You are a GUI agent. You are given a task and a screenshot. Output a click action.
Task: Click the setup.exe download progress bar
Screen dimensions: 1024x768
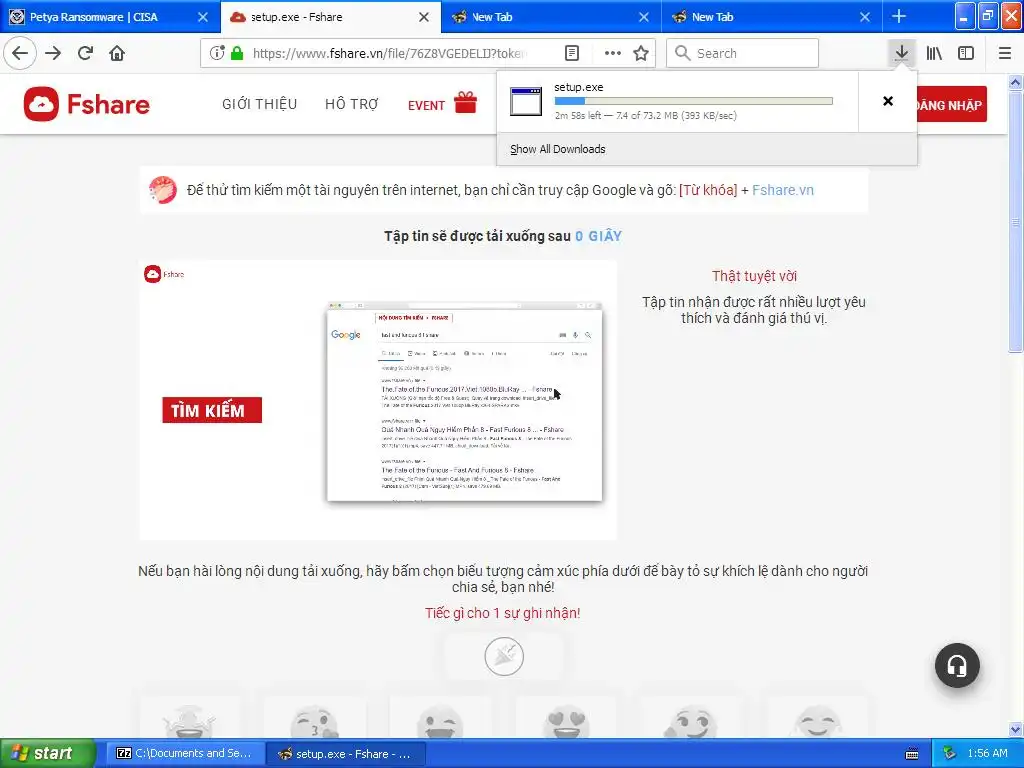(693, 101)
